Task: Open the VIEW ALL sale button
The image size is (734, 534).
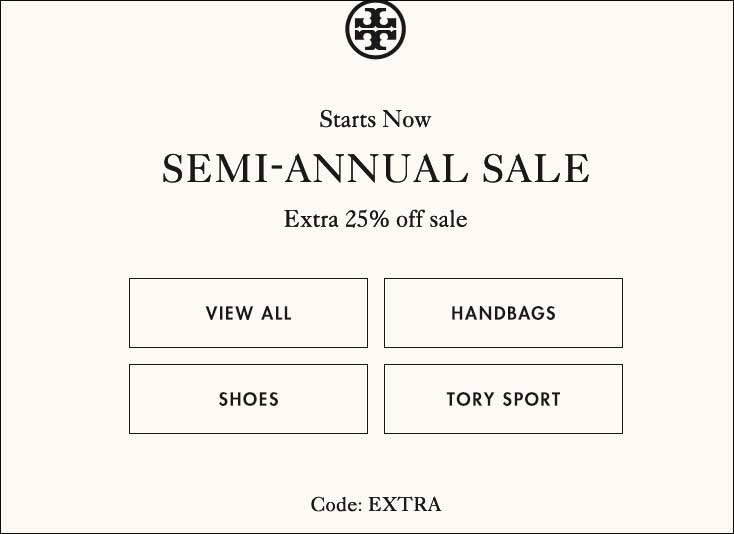Action: pos(248,313)
